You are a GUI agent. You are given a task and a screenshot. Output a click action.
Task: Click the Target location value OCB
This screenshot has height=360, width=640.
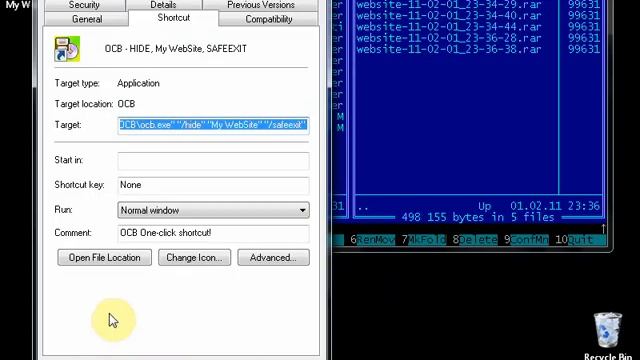(x=126, y=104)
